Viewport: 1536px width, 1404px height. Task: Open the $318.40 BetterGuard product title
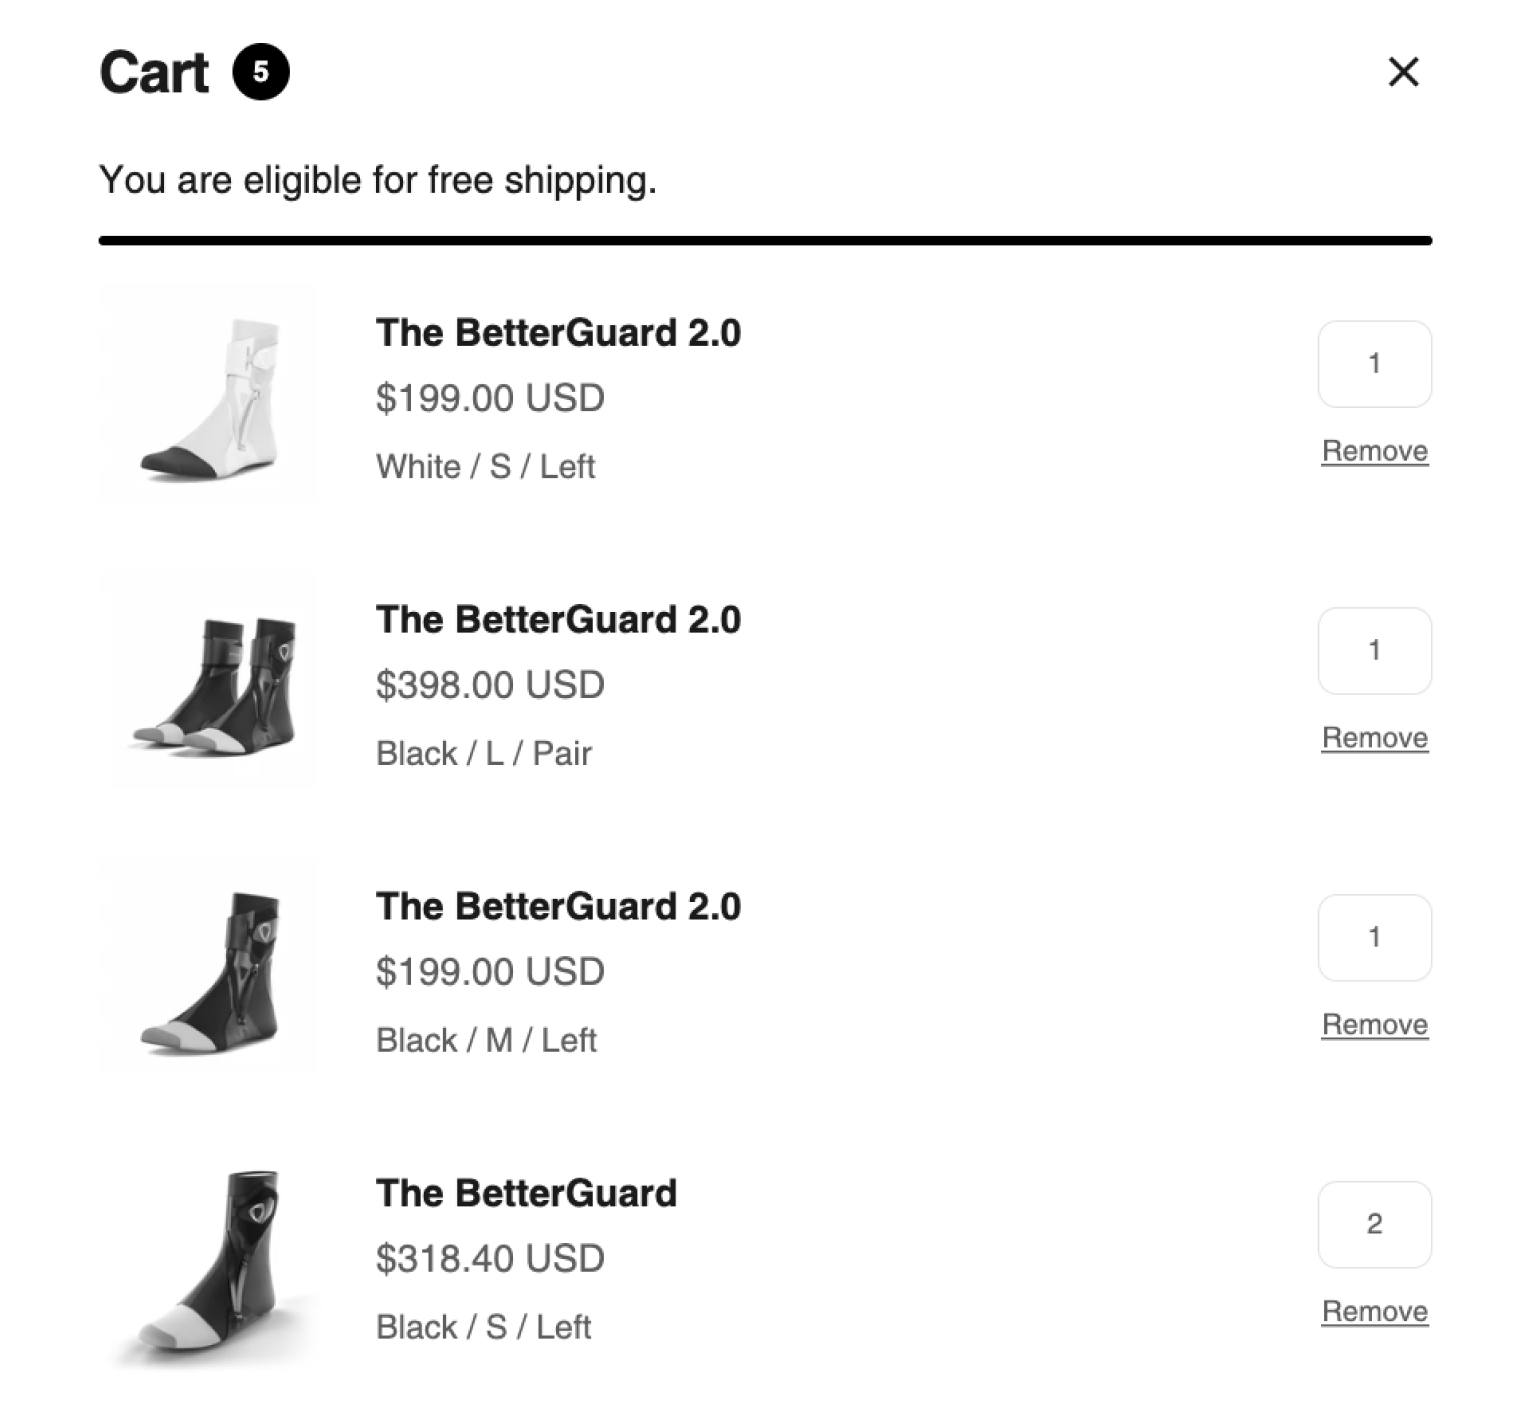pyautogui.click(x=526, y=1194)
